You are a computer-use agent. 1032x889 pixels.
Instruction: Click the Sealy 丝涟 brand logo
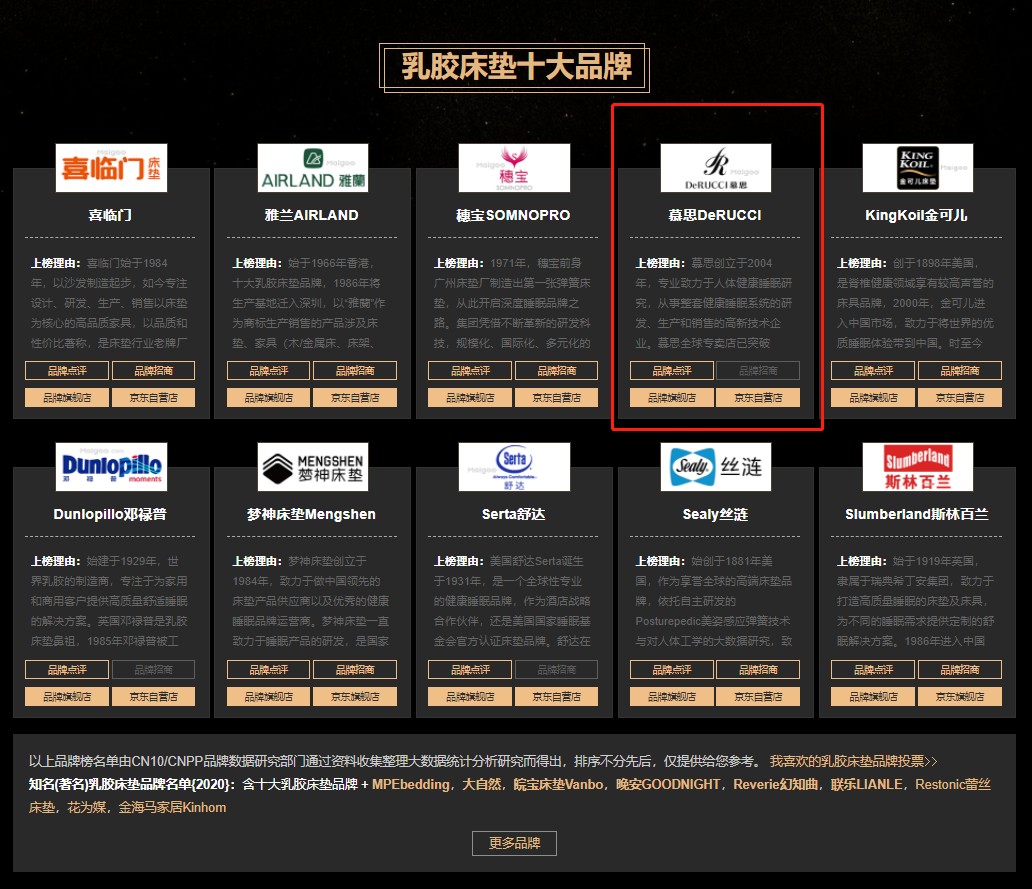point(716,466)
